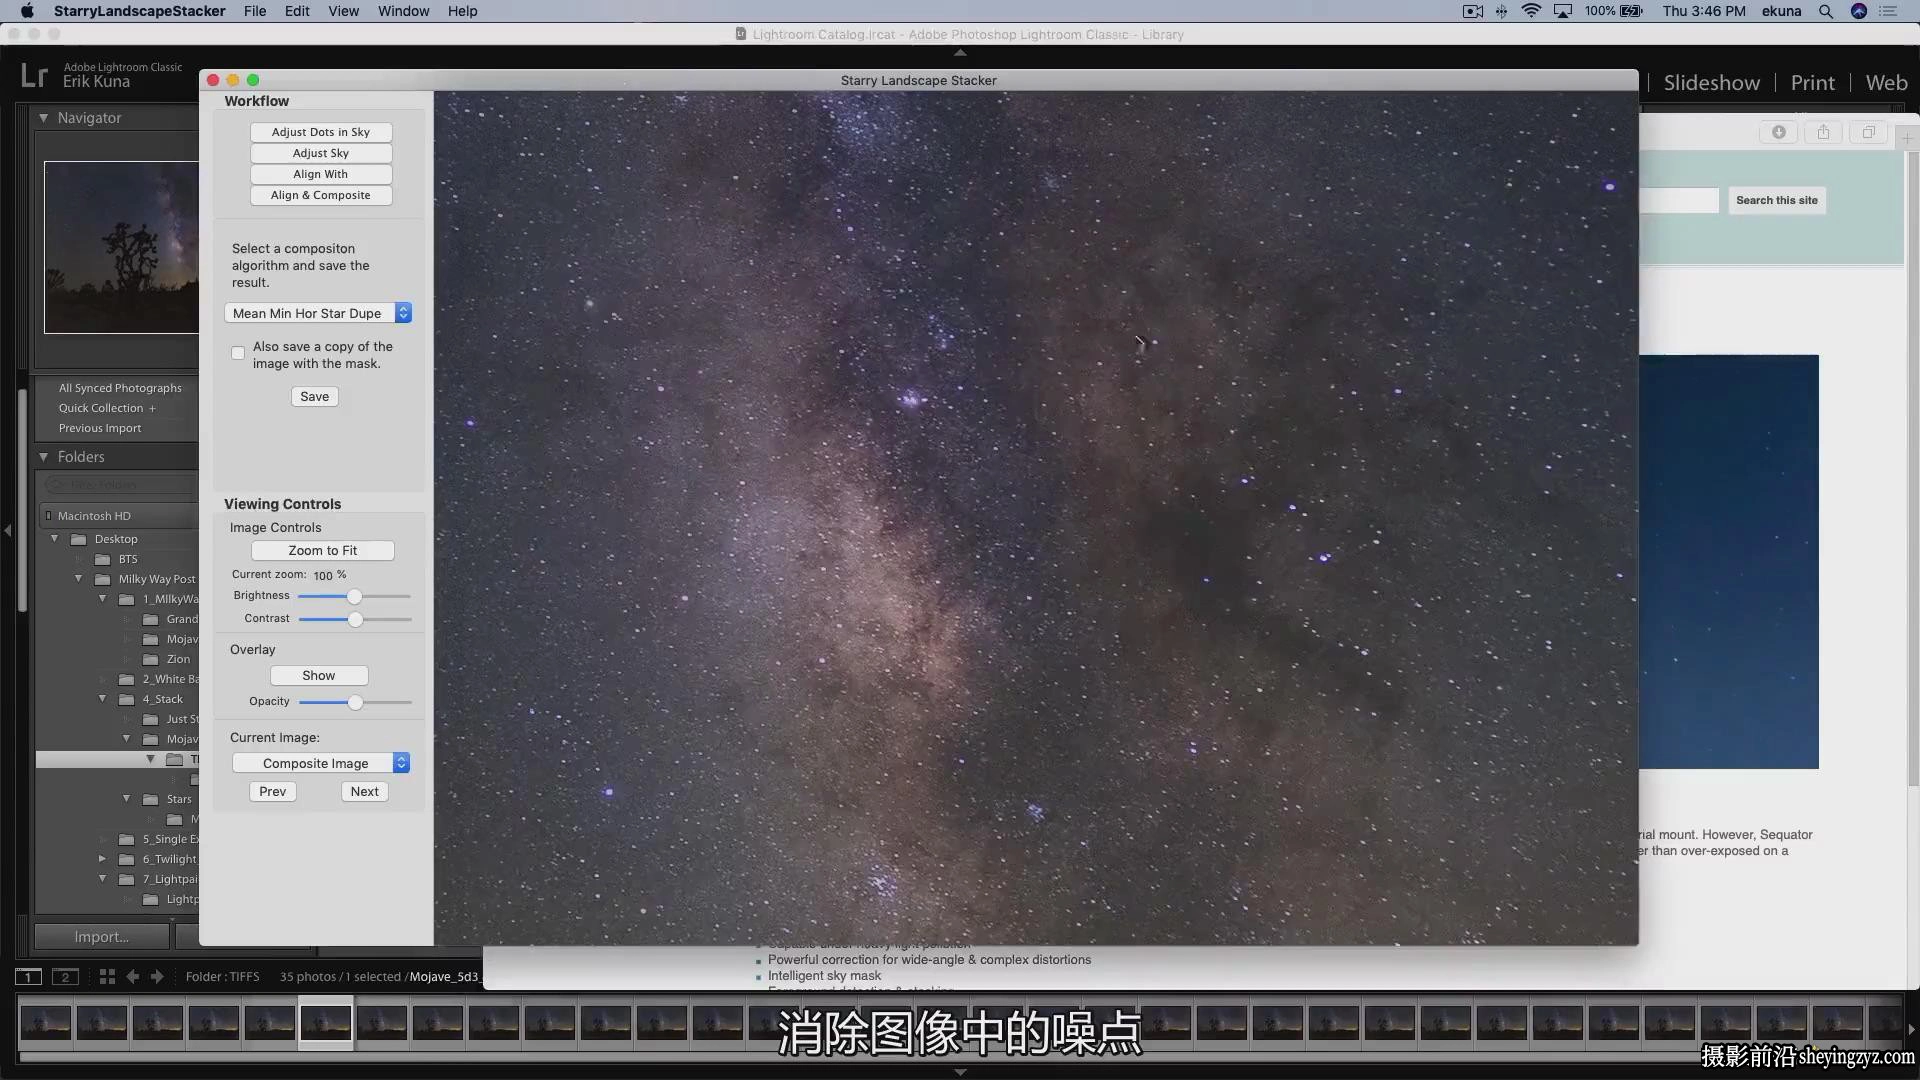Show the overlay with Show button

point(319,675)
